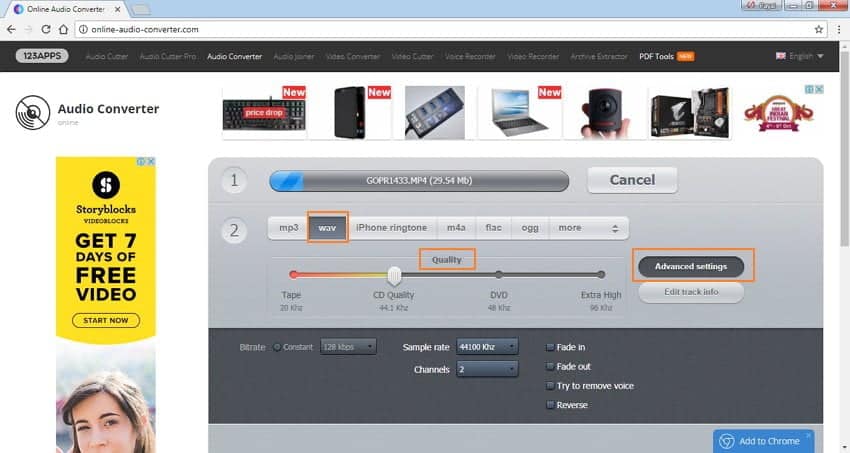Open the English language dropdown
The width and height of the screenshot is (850, 453).
pyautogui.click(x=806, y=56)
